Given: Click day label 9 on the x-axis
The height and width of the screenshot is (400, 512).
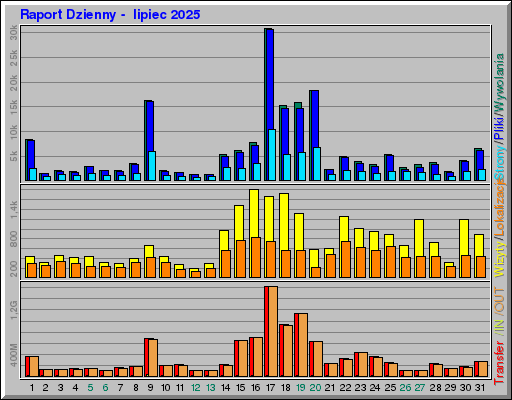Looking at the screenshot, I should tap(150, 388).
